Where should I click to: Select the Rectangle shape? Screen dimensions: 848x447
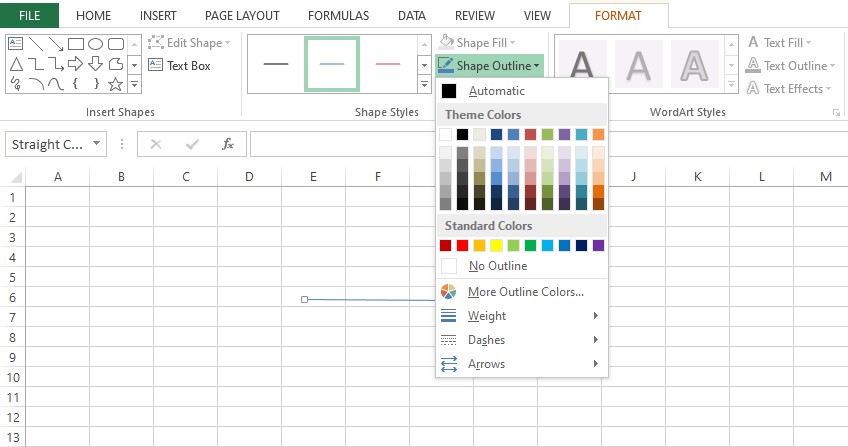[76, 44]
